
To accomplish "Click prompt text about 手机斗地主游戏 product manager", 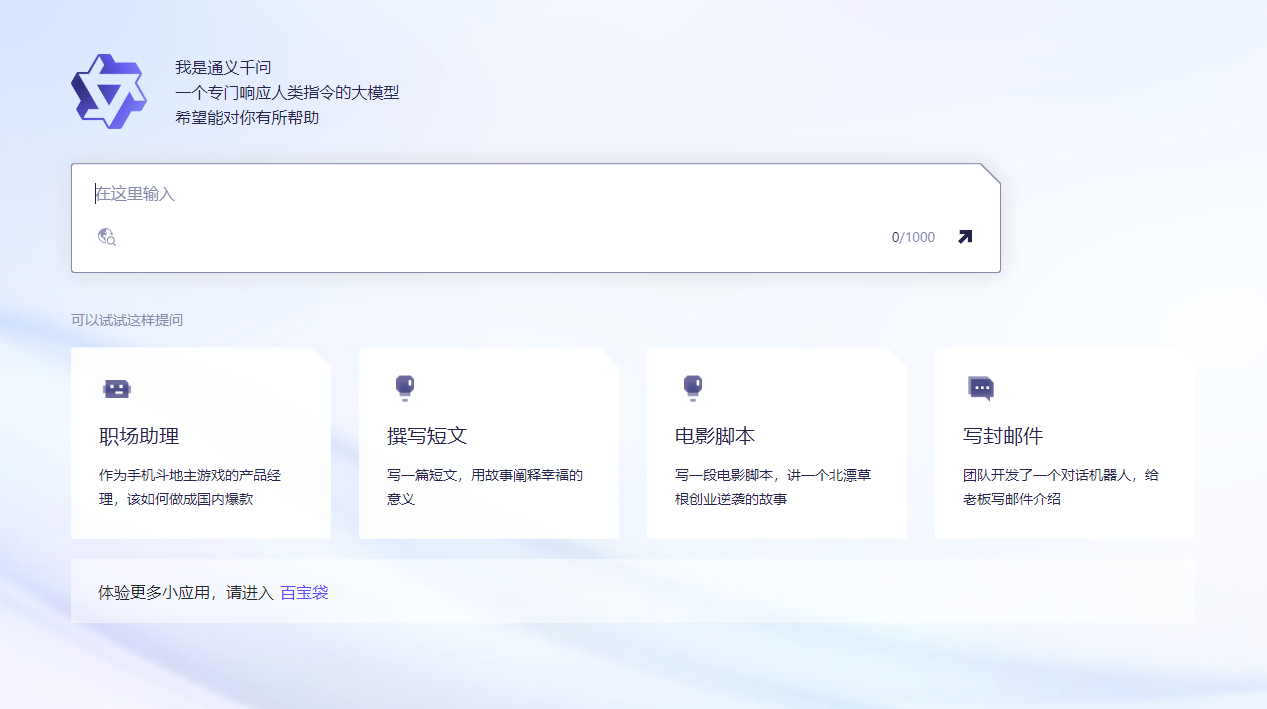I will (x=190, y=487).
